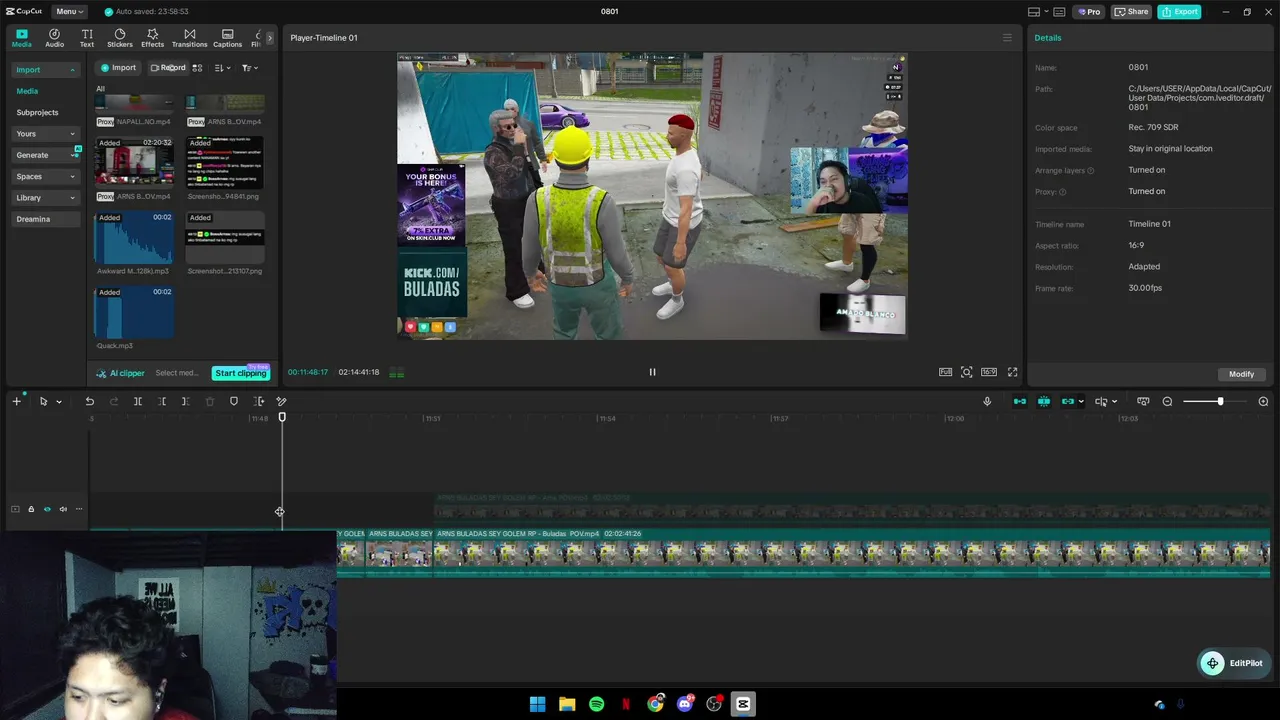Toggle clip linkage

coord(1067,401)
